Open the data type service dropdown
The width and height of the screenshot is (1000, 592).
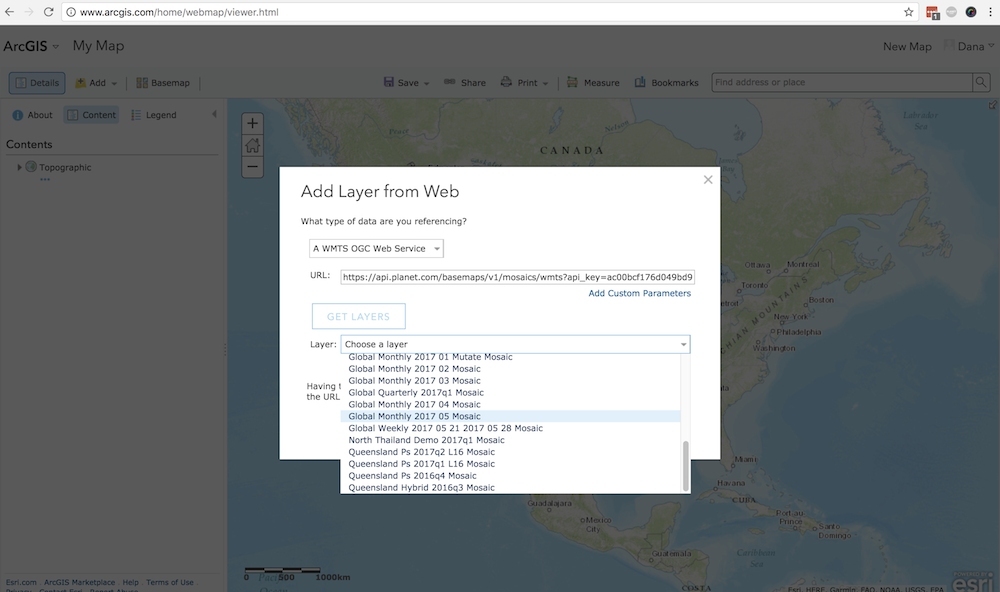pos(376,248)
